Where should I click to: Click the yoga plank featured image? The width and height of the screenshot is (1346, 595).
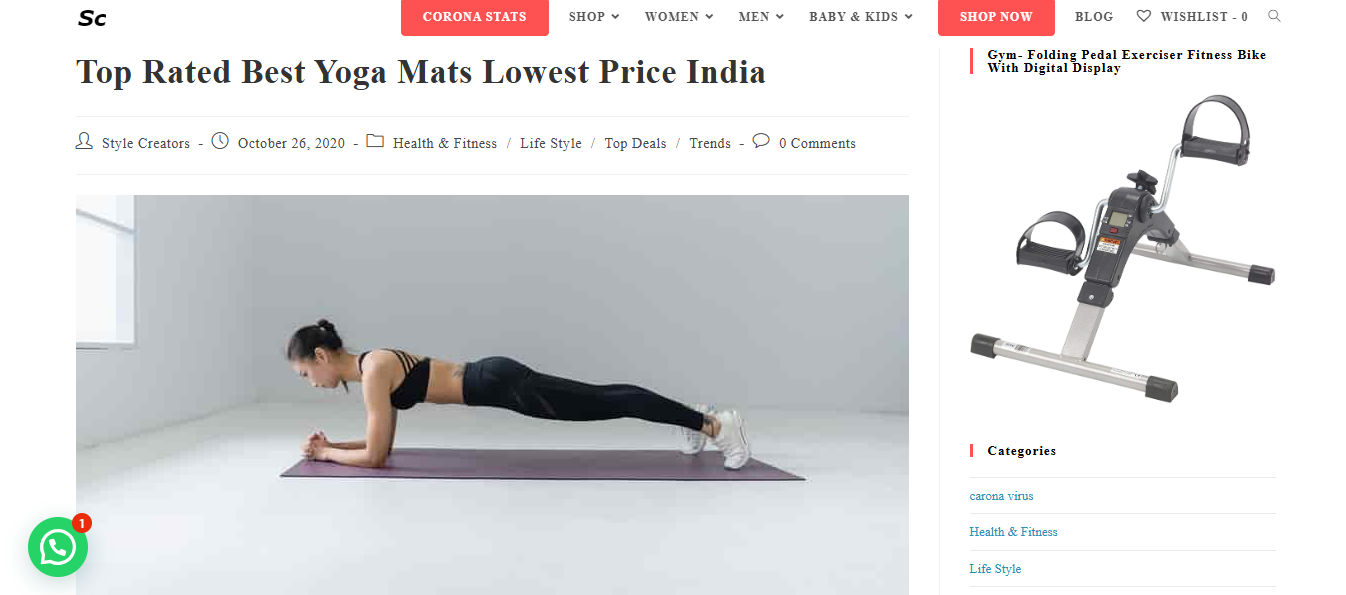coord(492,395)
